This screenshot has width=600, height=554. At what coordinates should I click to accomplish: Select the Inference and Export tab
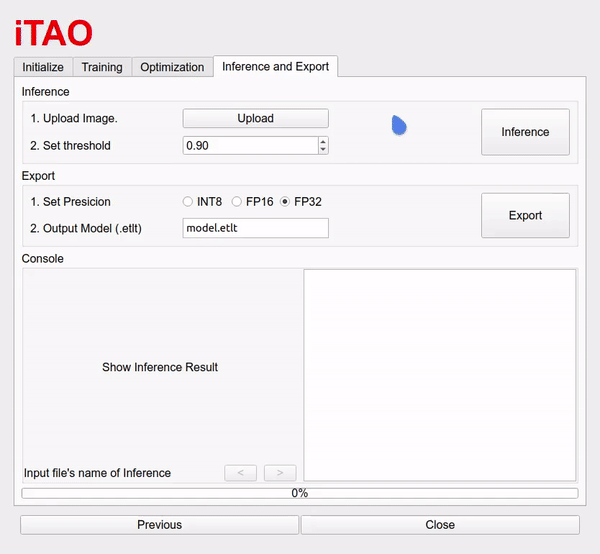pyautogui.click(x=276, y=66)
